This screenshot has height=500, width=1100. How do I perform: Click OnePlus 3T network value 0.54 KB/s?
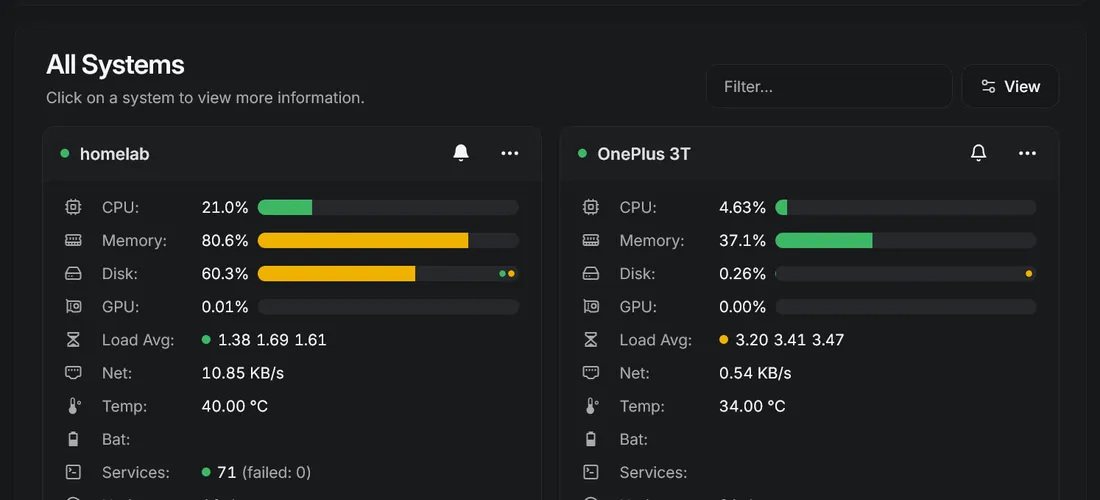click(x=755, y=373)
